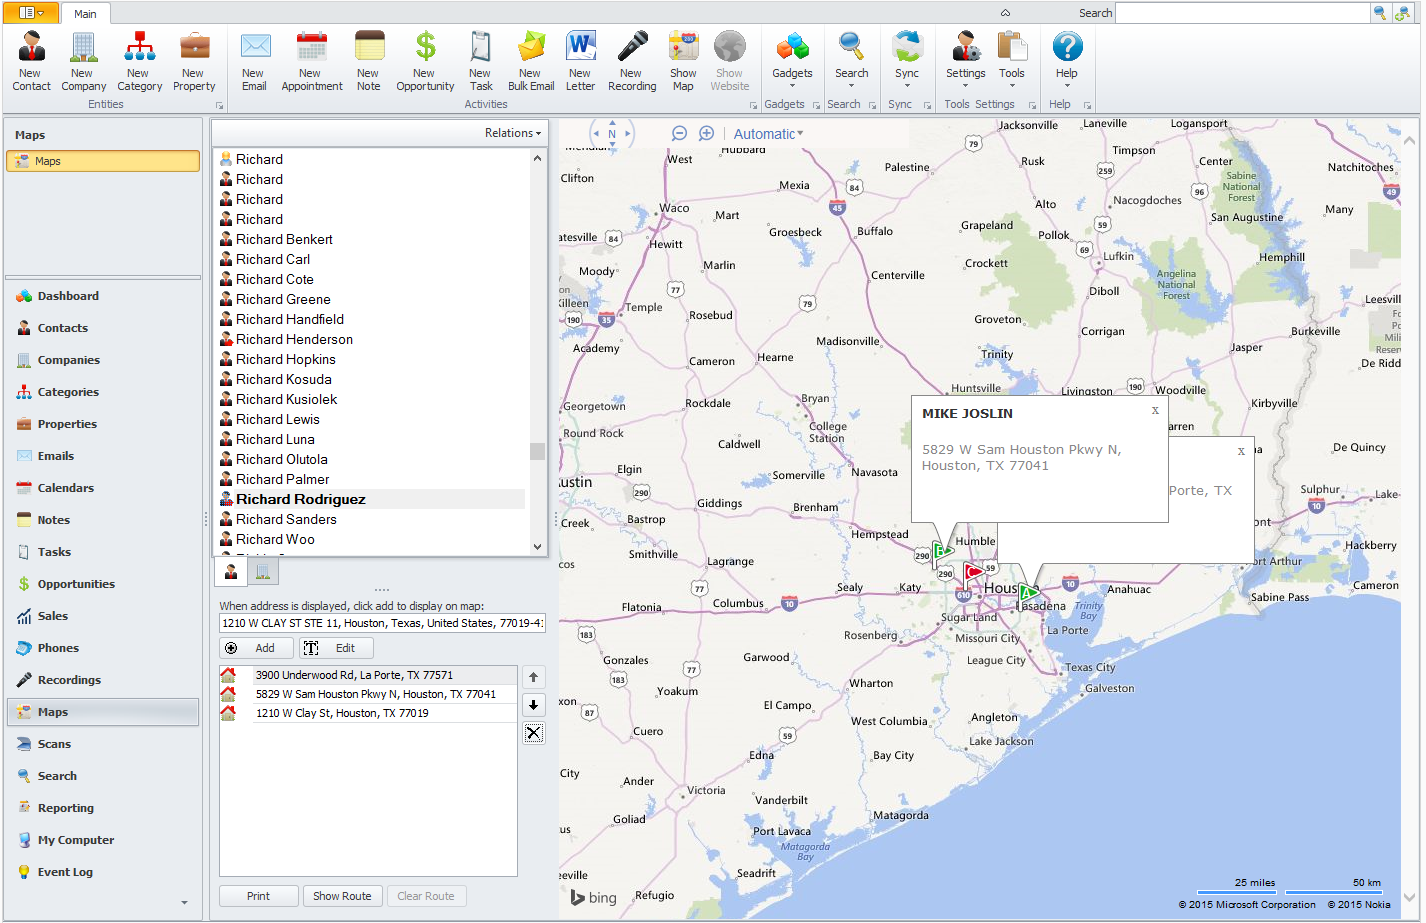Select Richard Woo in the contact list
Image resolution: width=1426 pixels, height=923 pixels.
[x=372, y=539]
